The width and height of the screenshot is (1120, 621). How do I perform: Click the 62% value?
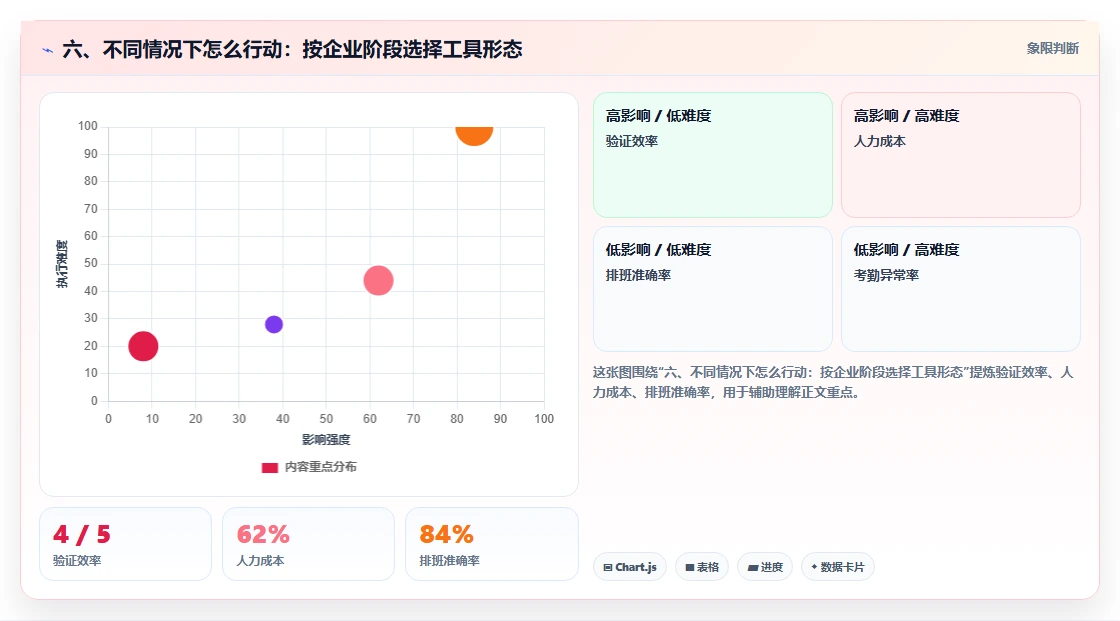tap(263, 534)
